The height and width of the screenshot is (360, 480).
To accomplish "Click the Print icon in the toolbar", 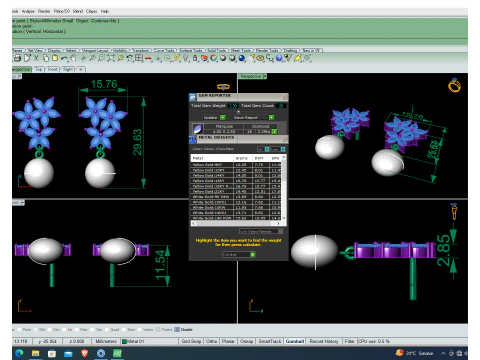I will click(17, 58).
